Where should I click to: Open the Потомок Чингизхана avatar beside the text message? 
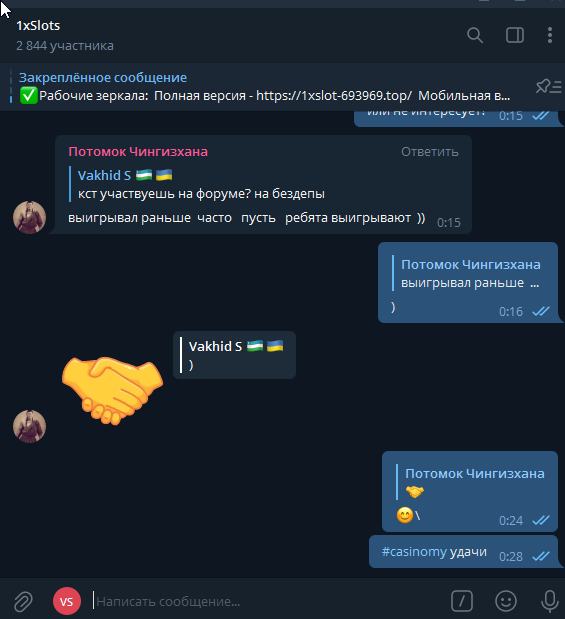tap(30, 218)
